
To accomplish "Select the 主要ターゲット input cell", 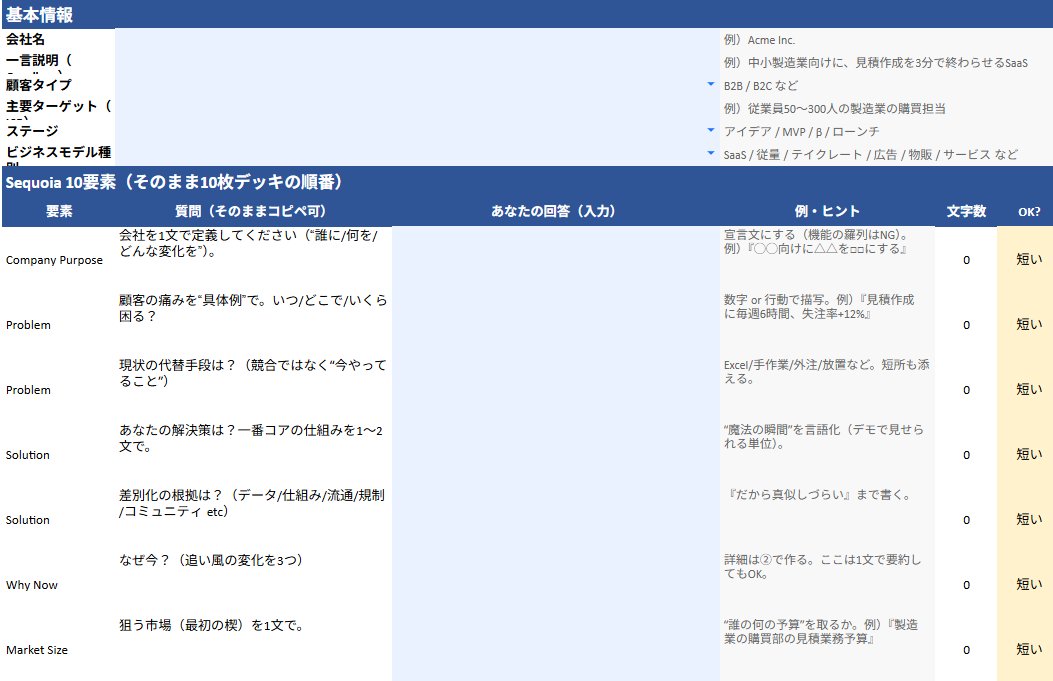I will coord(417,108).
